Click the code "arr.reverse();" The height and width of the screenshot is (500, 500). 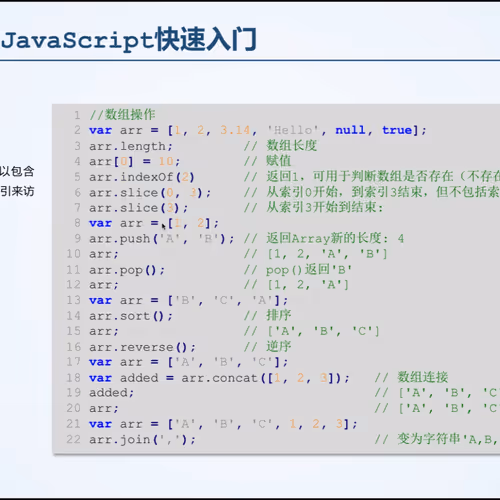[x=142, y=347]
